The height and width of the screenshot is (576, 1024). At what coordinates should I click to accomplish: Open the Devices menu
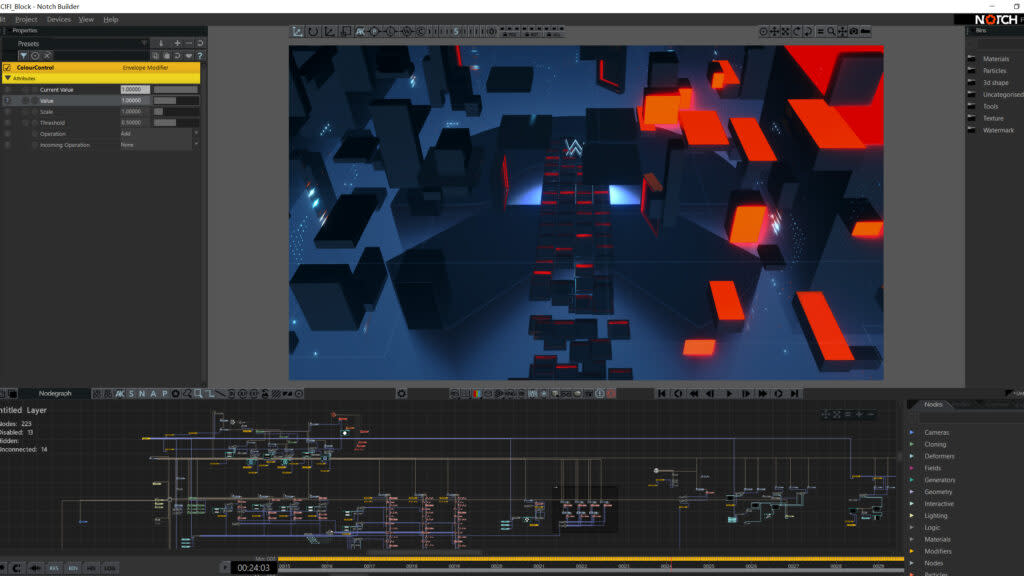[58, 19]
